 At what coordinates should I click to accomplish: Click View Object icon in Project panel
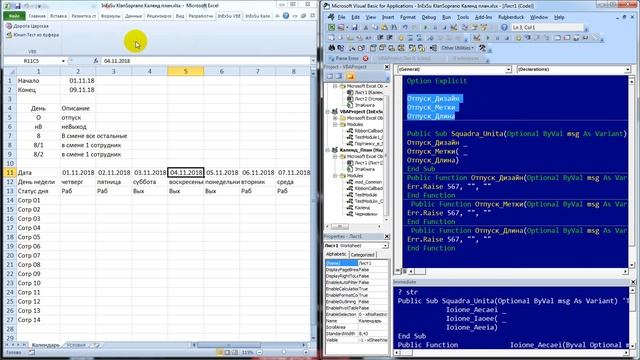click(339, 76)
